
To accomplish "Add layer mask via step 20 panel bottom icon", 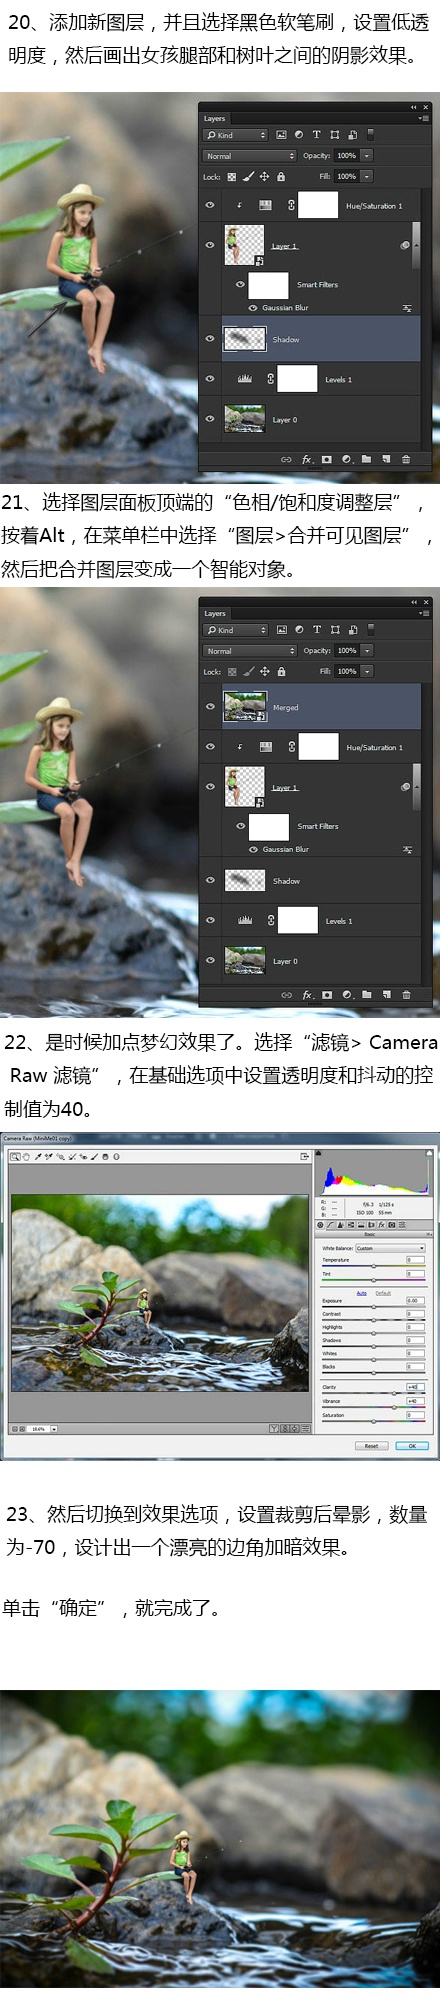I will pos(327,460).
